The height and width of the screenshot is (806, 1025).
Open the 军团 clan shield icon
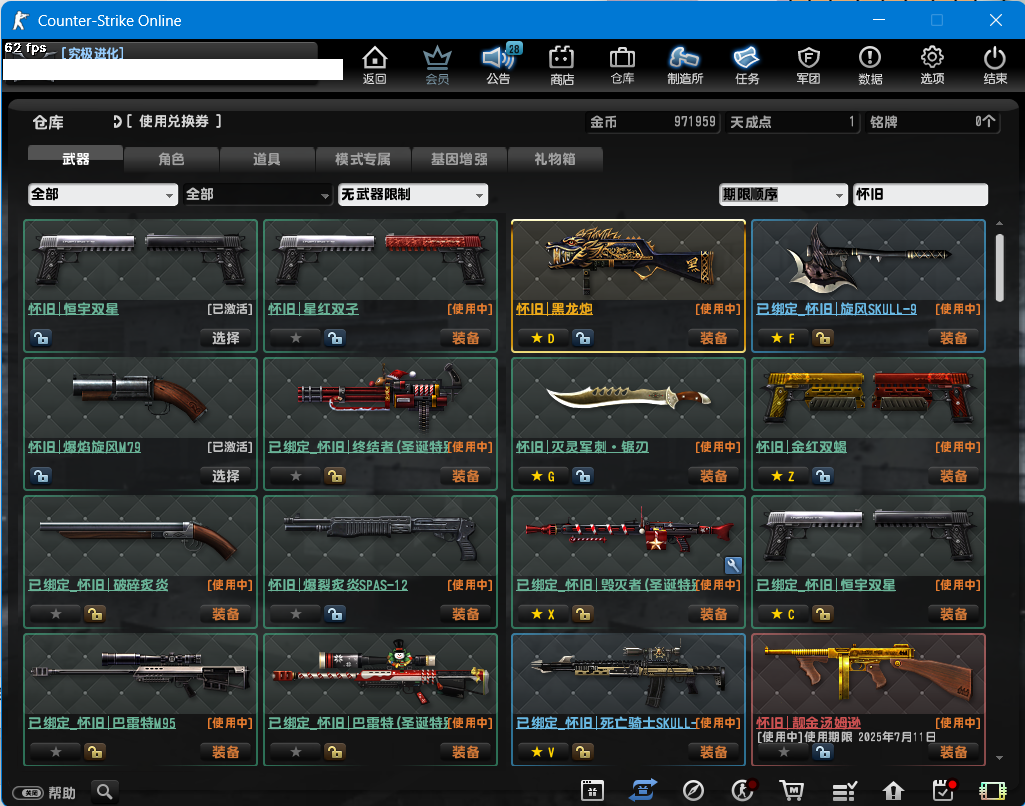click(809, 65)
